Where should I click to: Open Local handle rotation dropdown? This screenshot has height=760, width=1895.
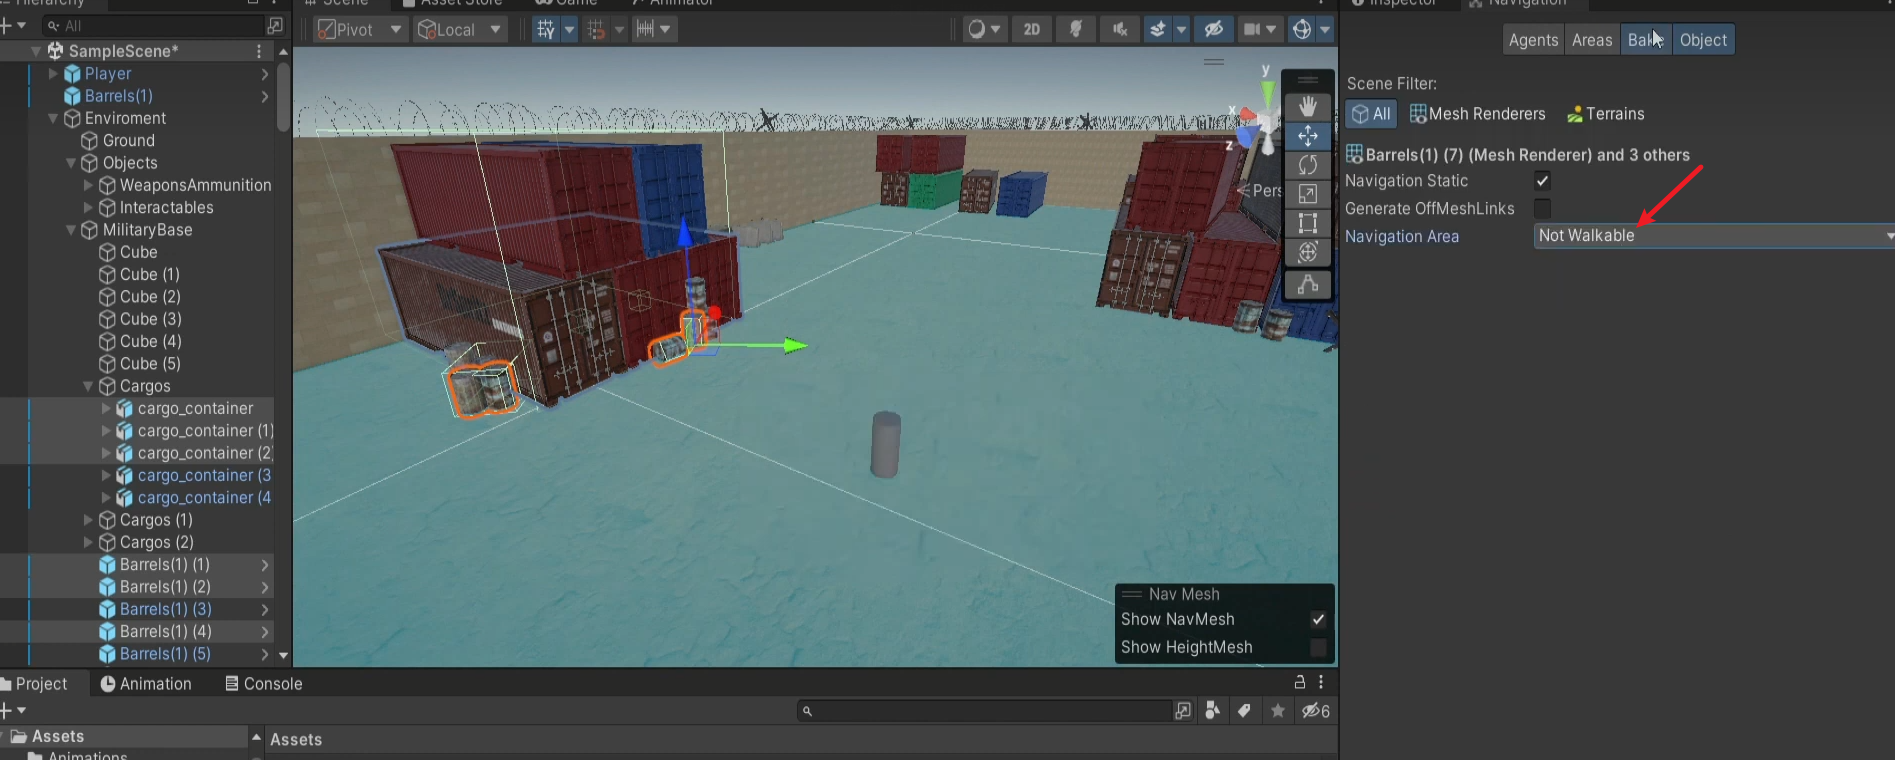(459, 29)
